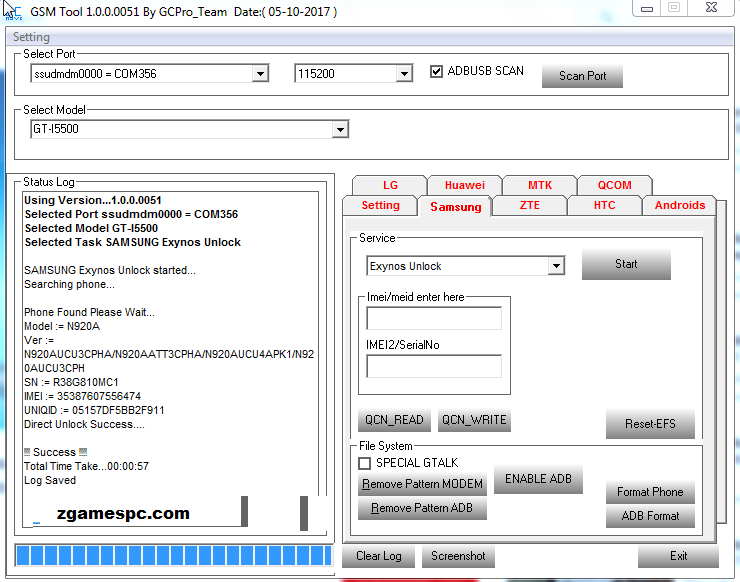Switch to the LG tab

390,185
